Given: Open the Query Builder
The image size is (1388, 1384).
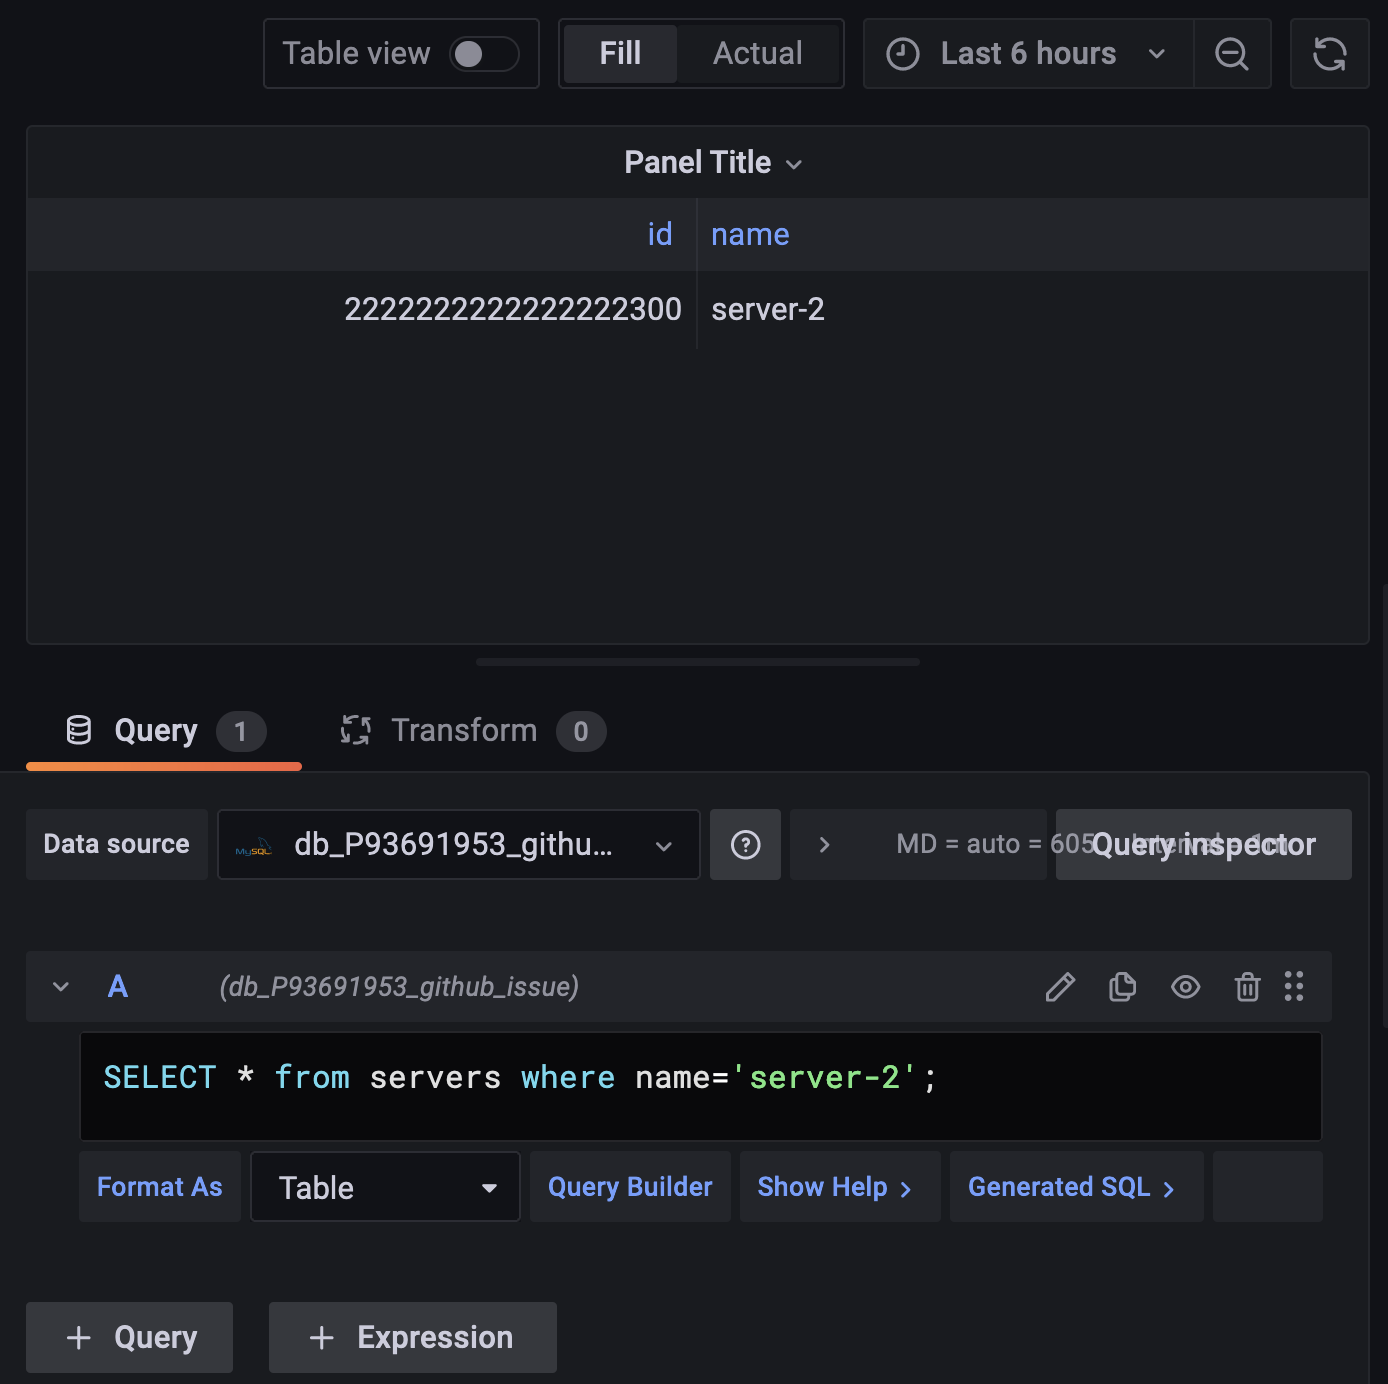Looking at the screenshot, I should tap(629, 1186).
